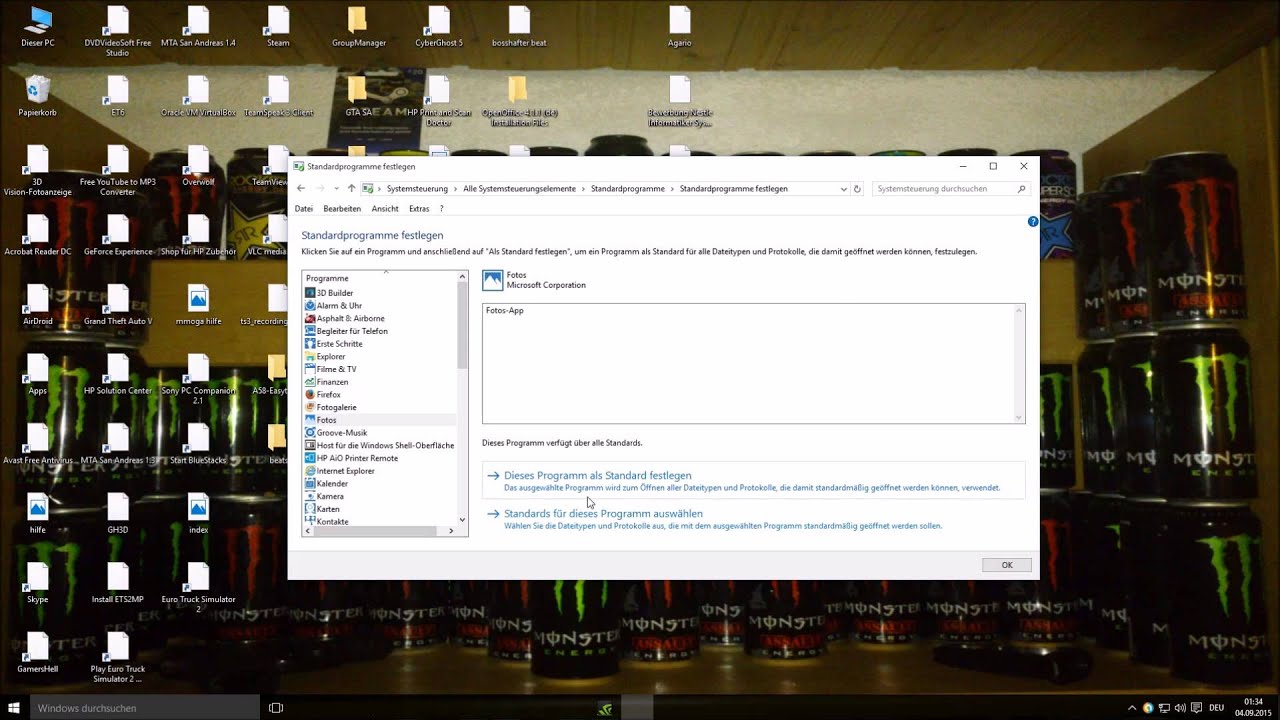Click Dieses Programm als Standard festlegen
Image resolution: width=1280 pixels, height=720 pixels.
[x=597, y=476]
